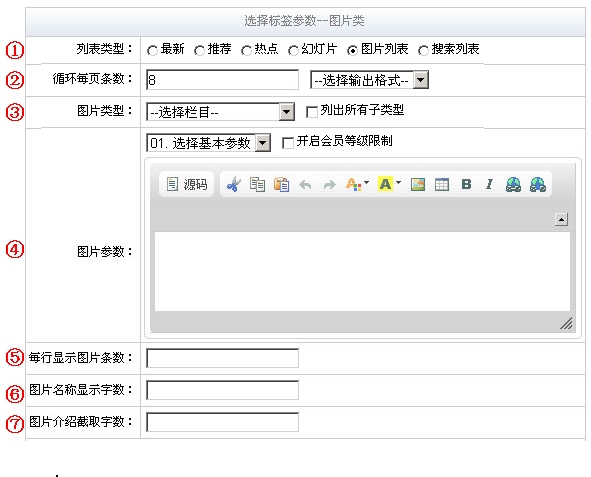This screenshot has width=591, height=477.
Task: Select the 推荐 radio button
Action: [199, 50]
